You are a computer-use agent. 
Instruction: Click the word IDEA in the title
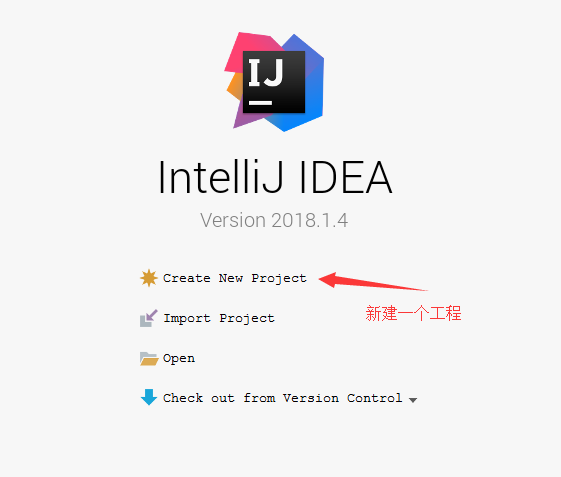point(346,177)
